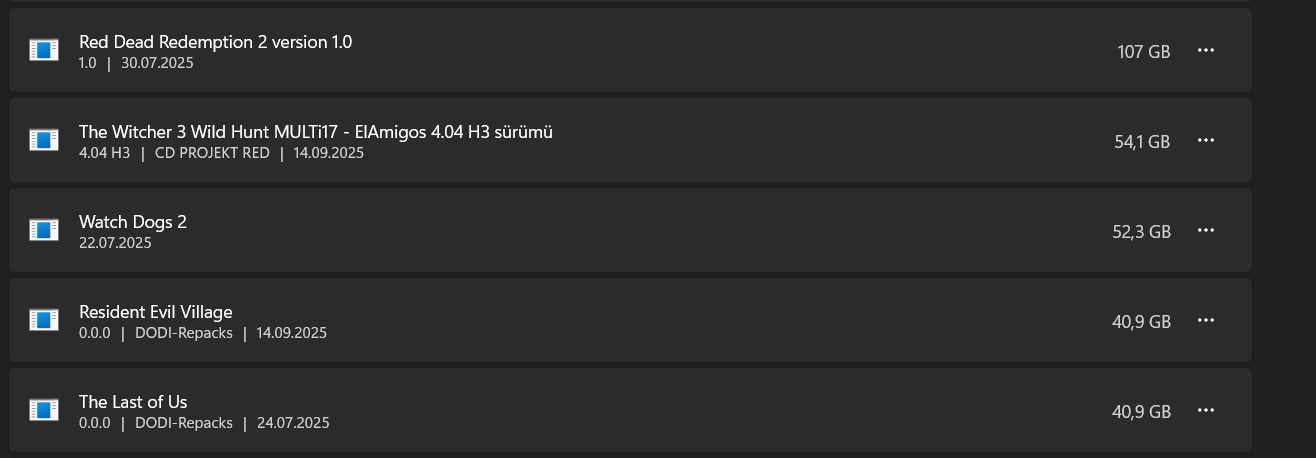Screen dimensions: 1316x458
Task: Open three-dot menu for Red Dead Redemption 2
Action: (1205, 50)
